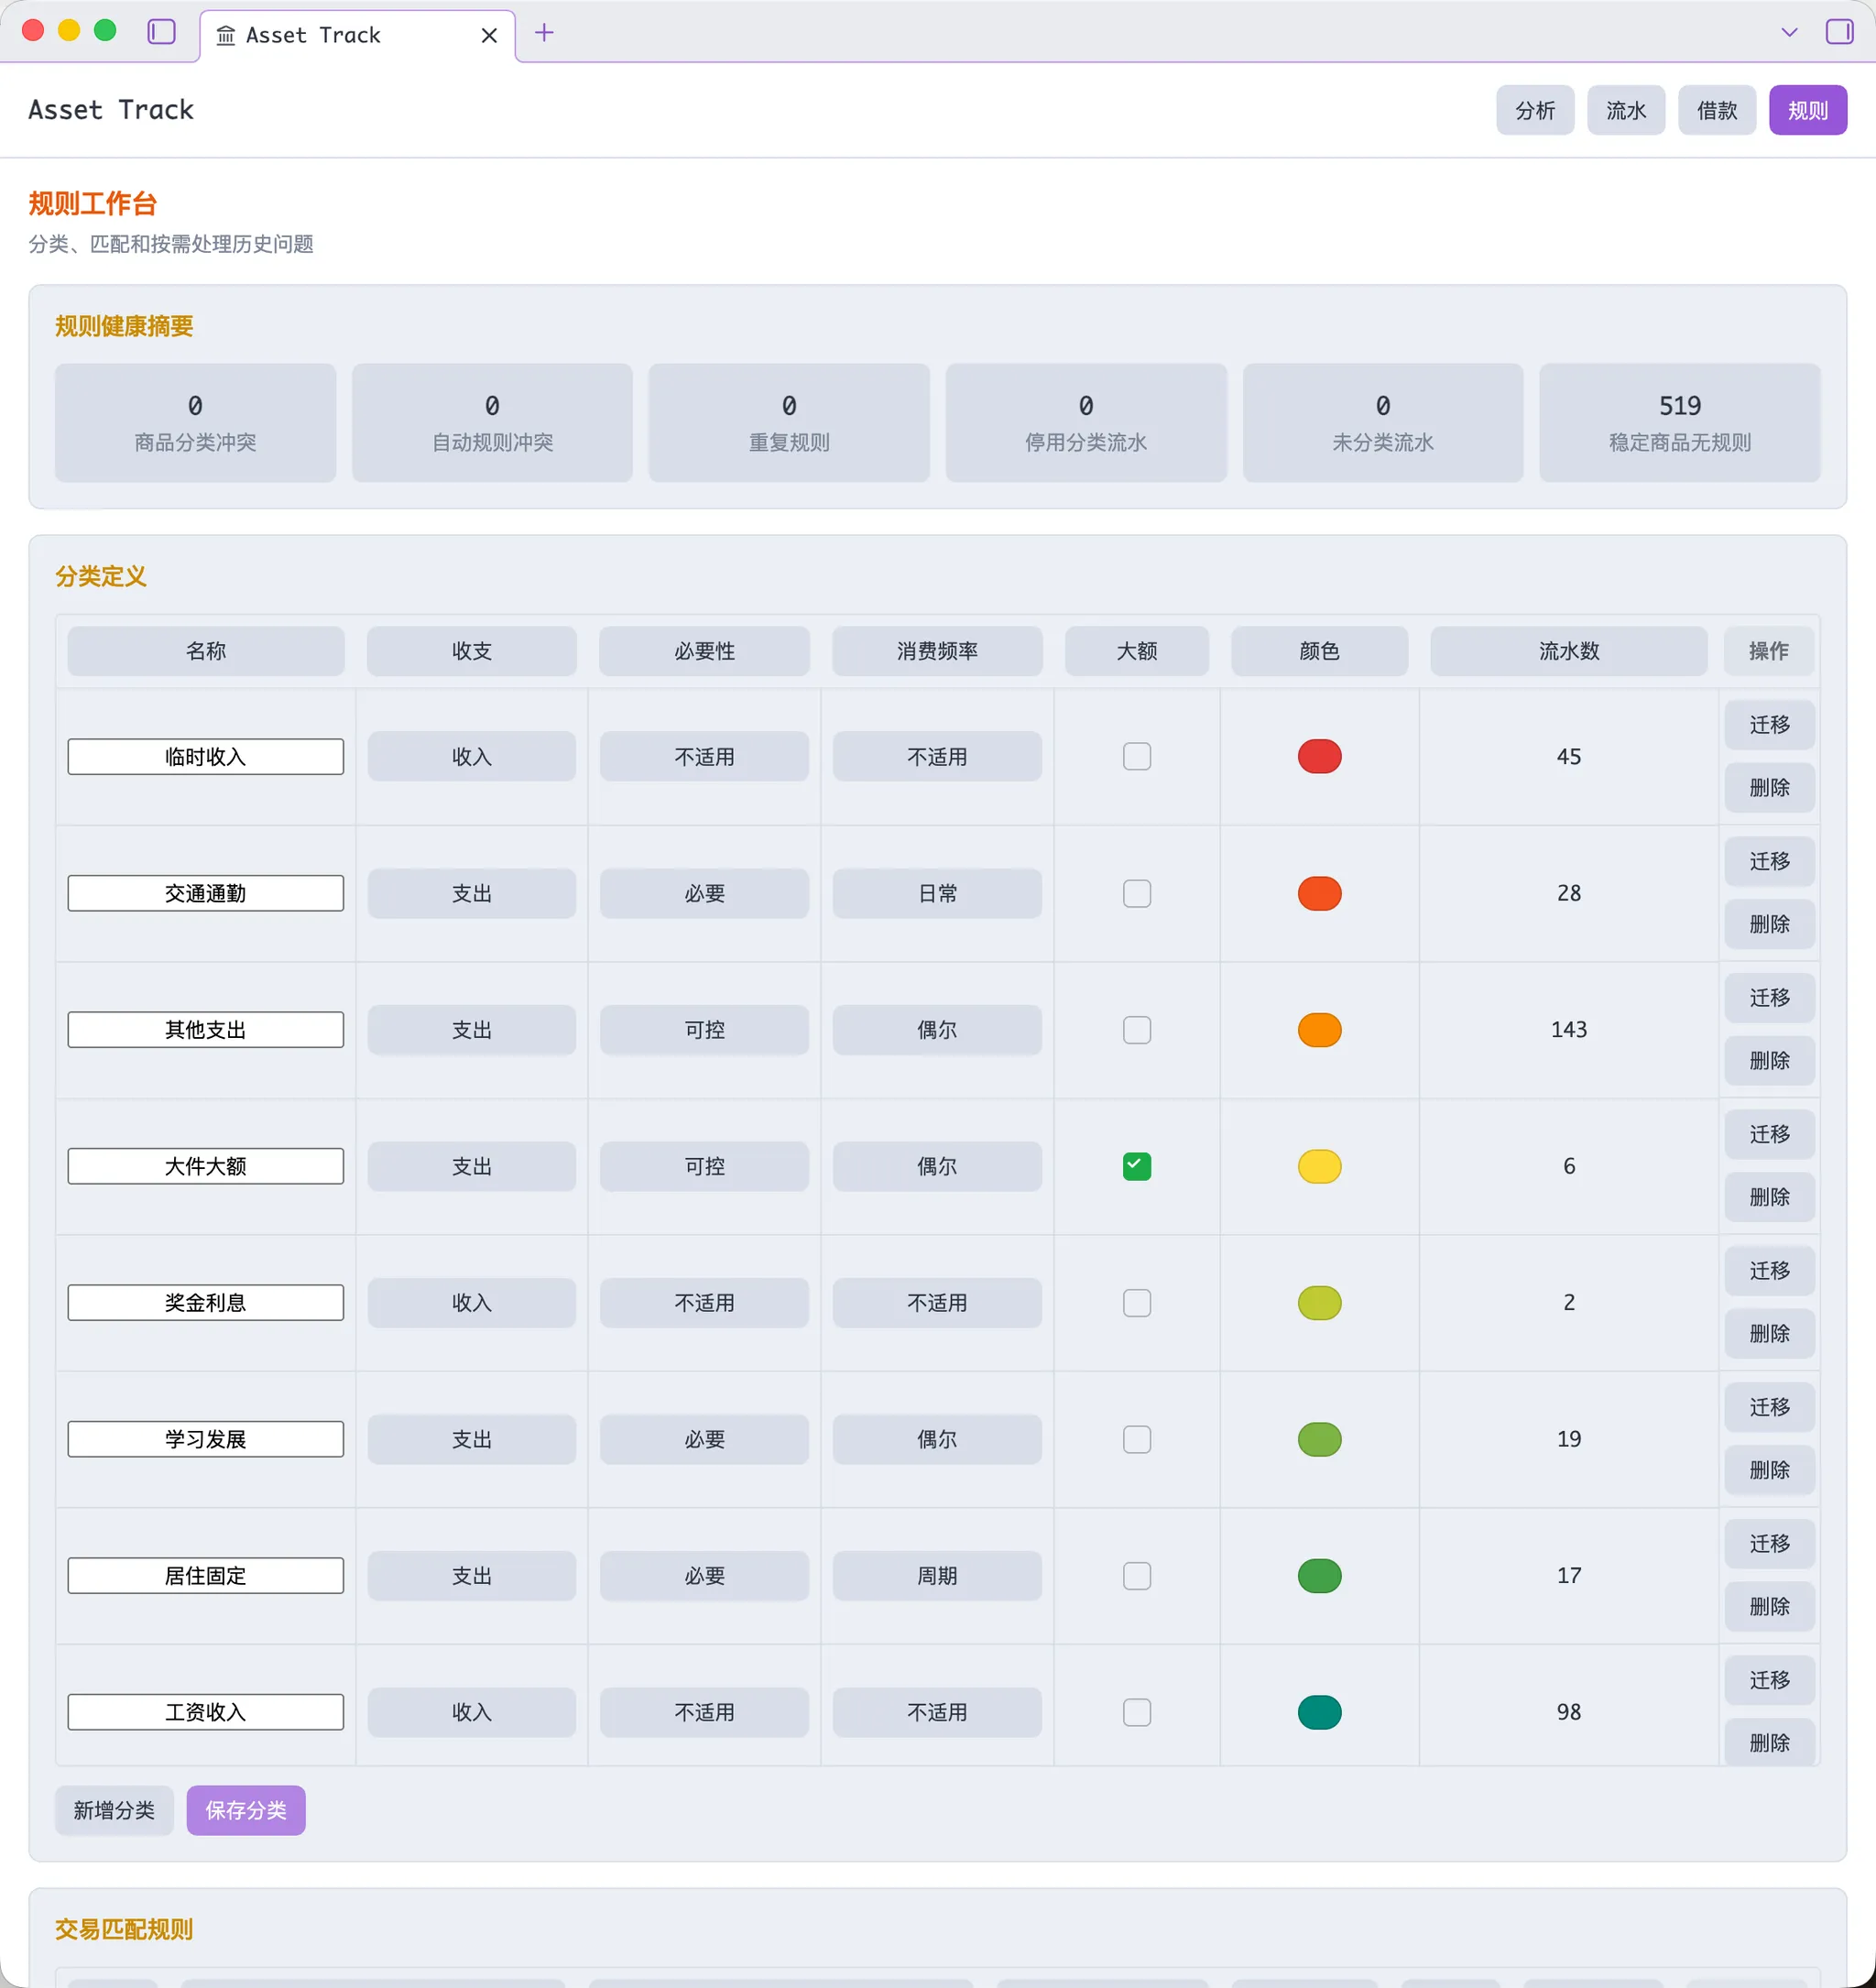Click the 143 流水数 value
1876x1988 pixels.
pos(1568,1029)
